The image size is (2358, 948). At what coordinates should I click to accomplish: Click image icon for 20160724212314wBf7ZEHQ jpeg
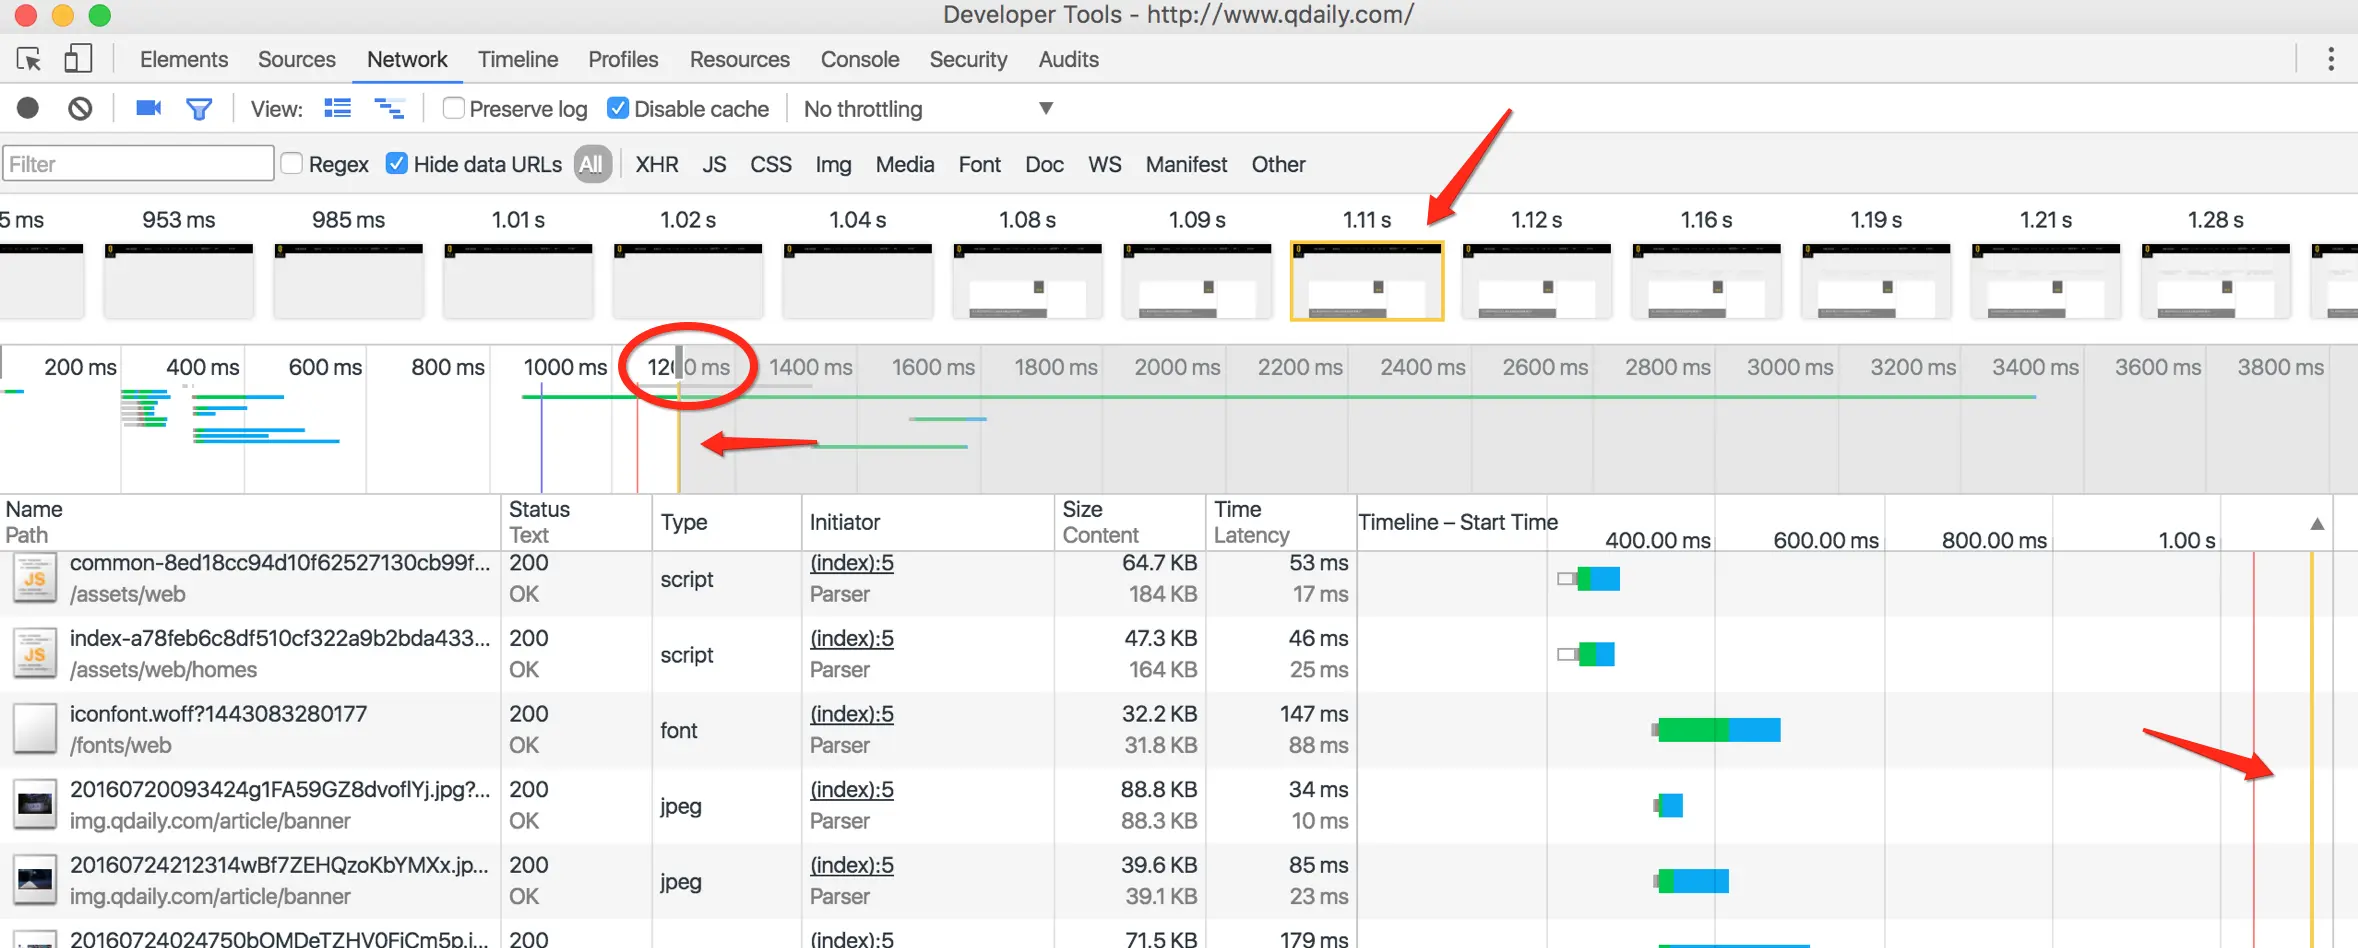34,881
